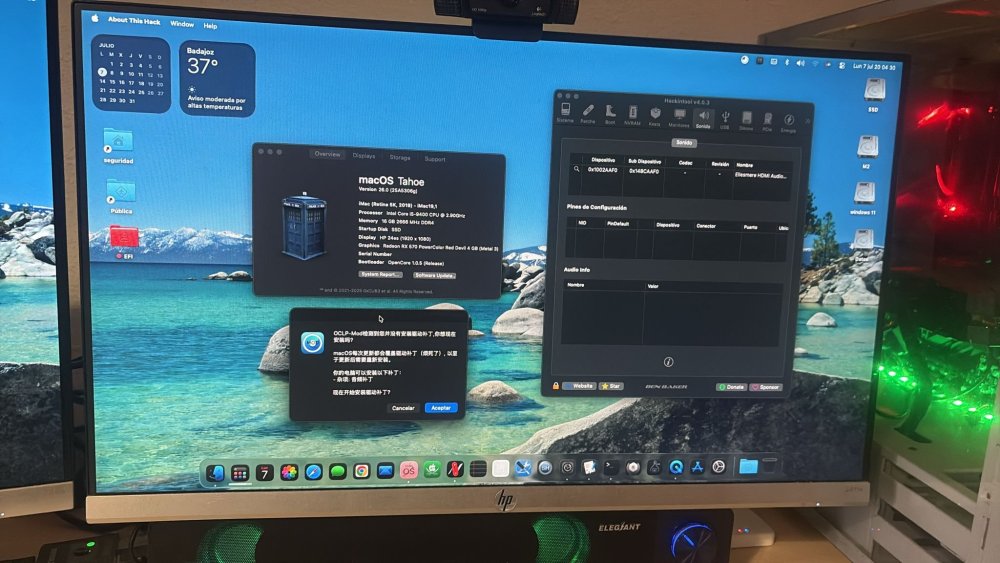Click the Software Update button
1000x563 pixels.
coord(434,275)
